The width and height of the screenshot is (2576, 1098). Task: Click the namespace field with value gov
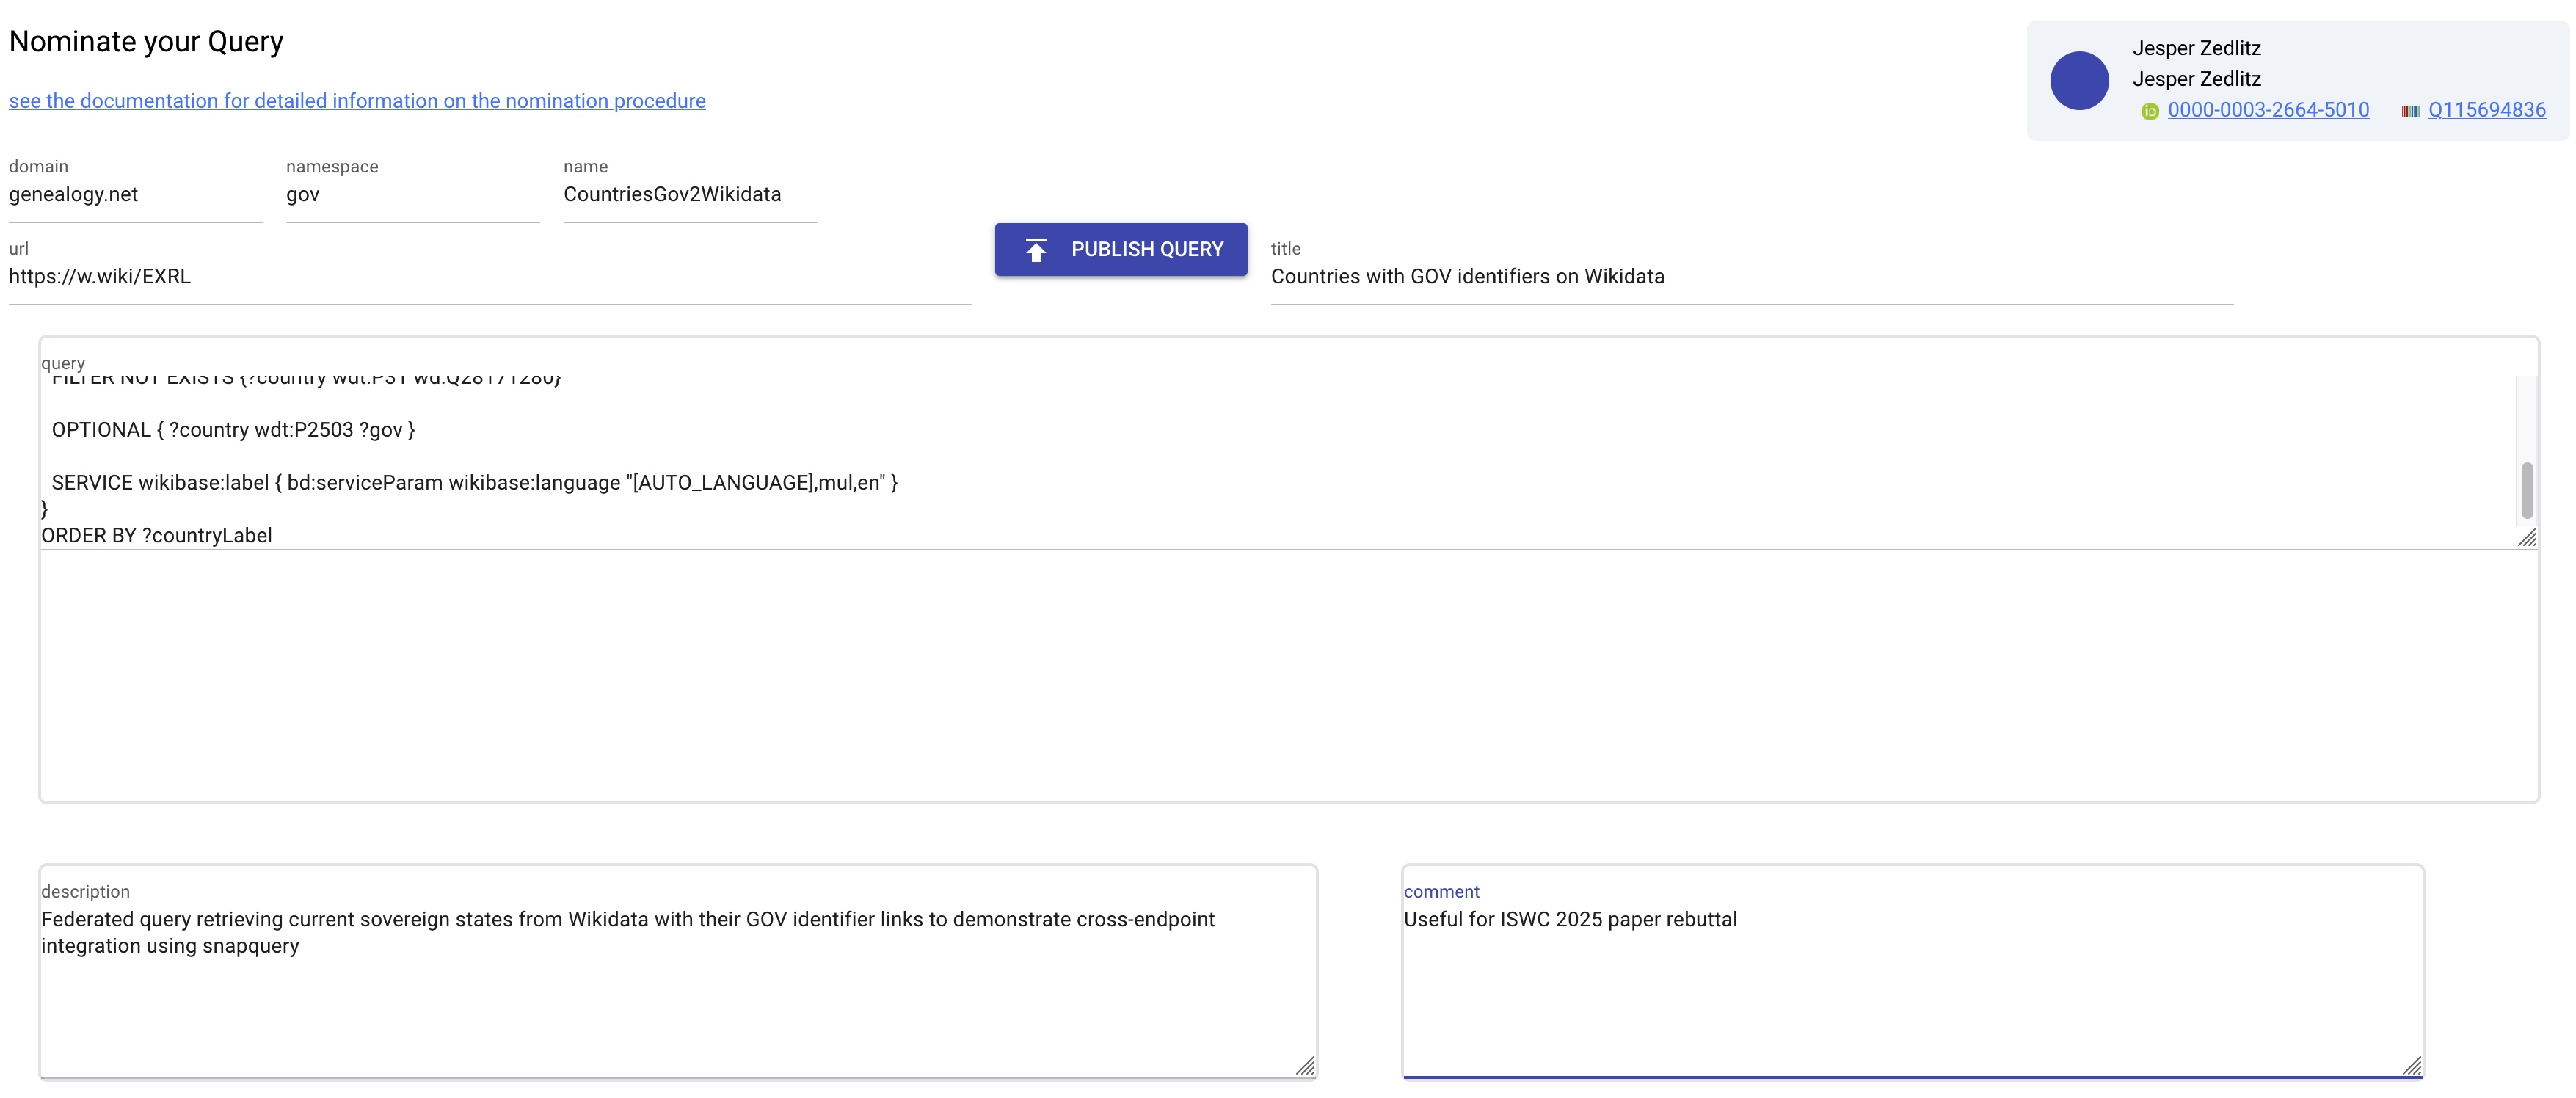(412, 195)
